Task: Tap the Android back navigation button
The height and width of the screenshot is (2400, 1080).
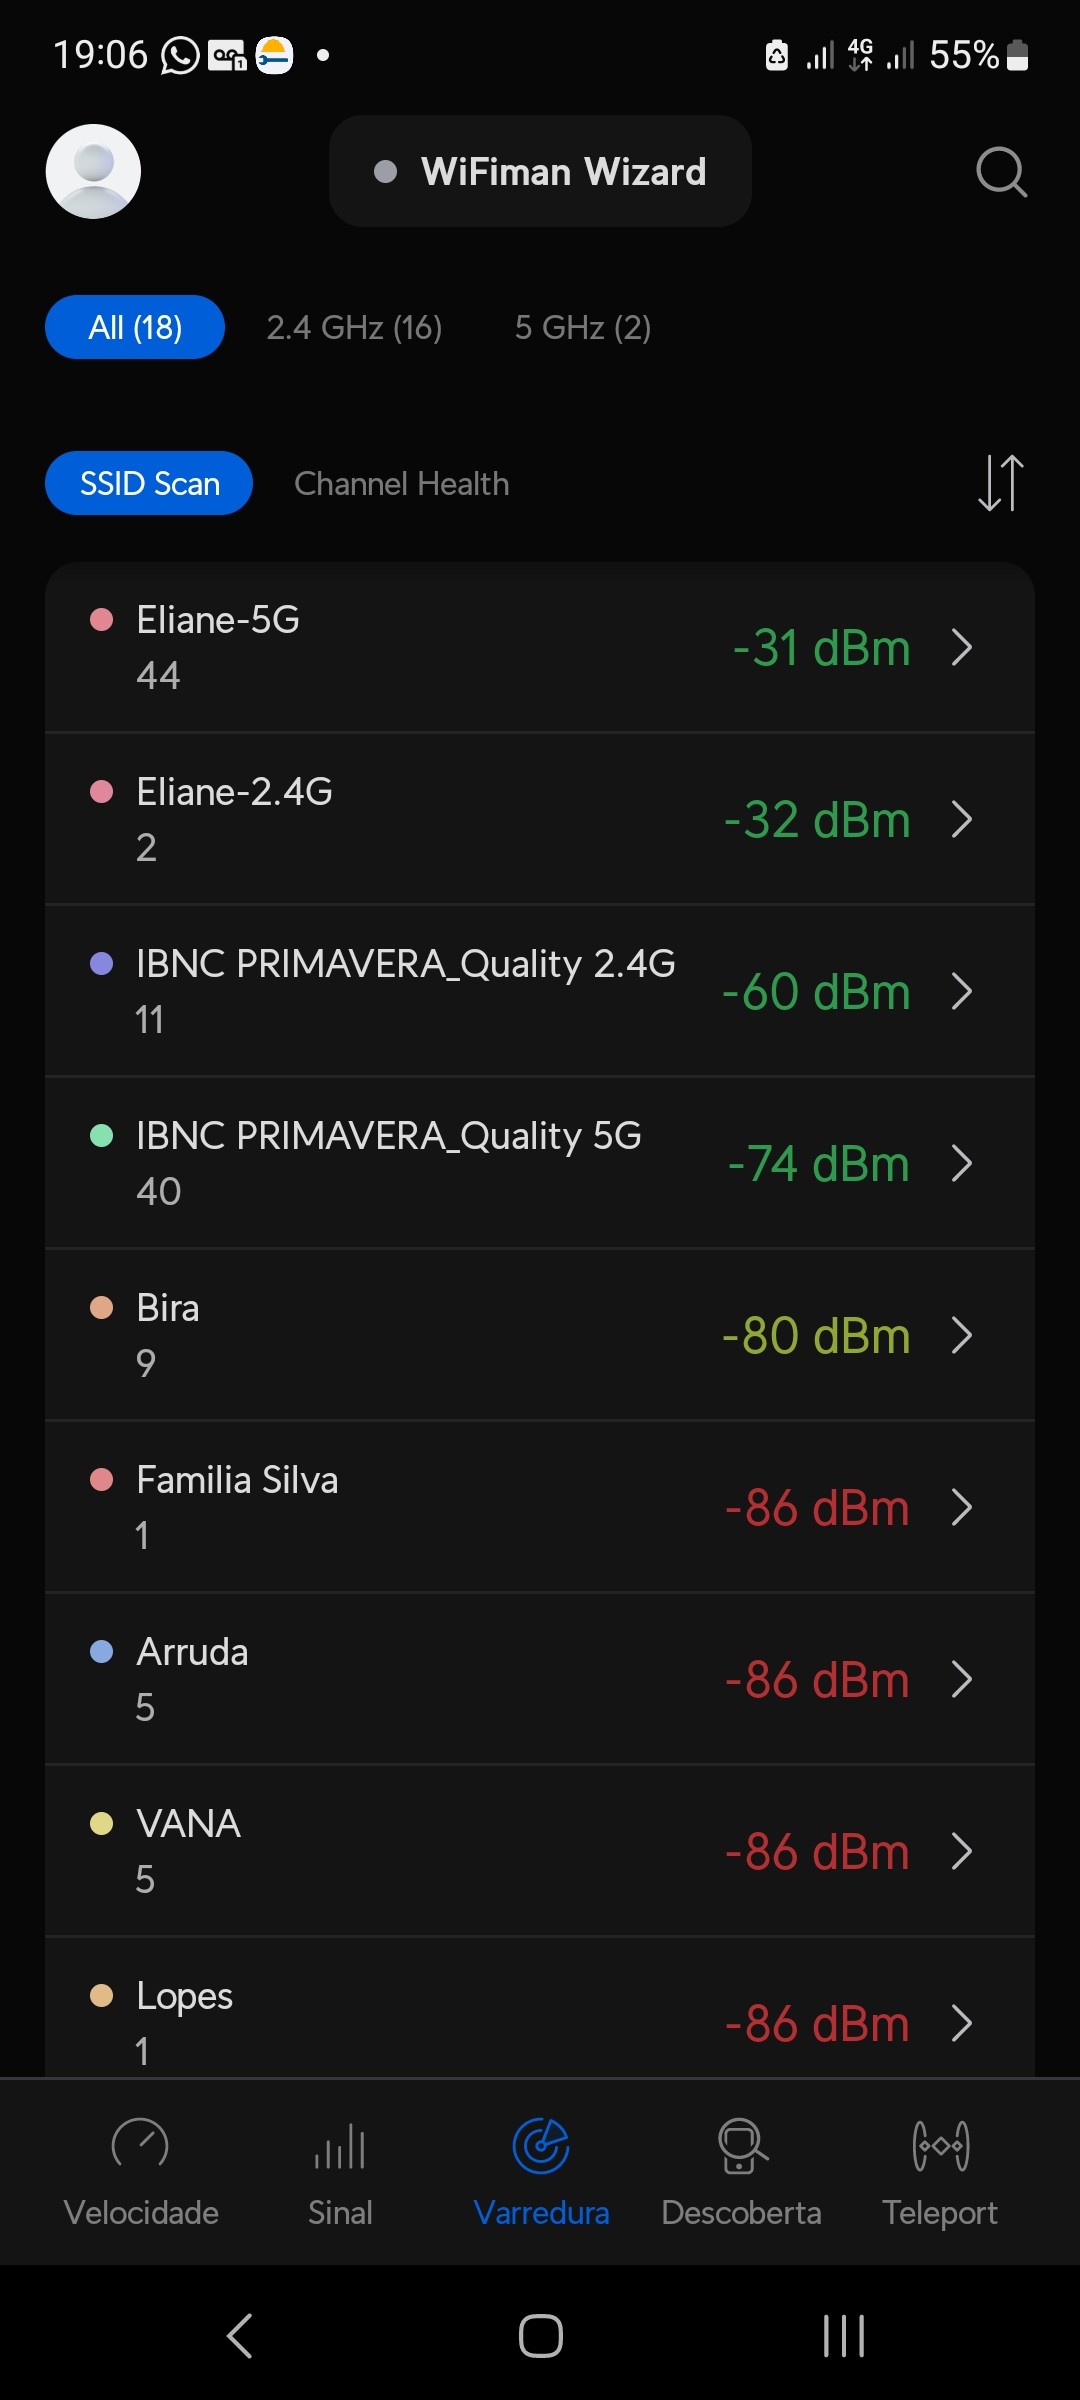Action: [x=240, y=2336]
